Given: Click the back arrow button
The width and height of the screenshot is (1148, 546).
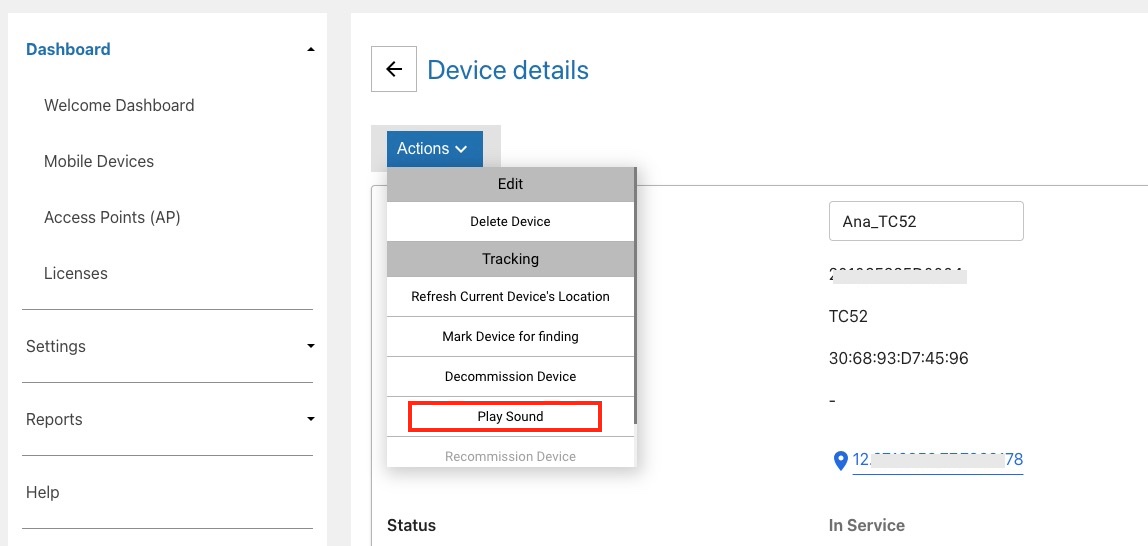Looking at the screenshot, I should click(394, 69).
